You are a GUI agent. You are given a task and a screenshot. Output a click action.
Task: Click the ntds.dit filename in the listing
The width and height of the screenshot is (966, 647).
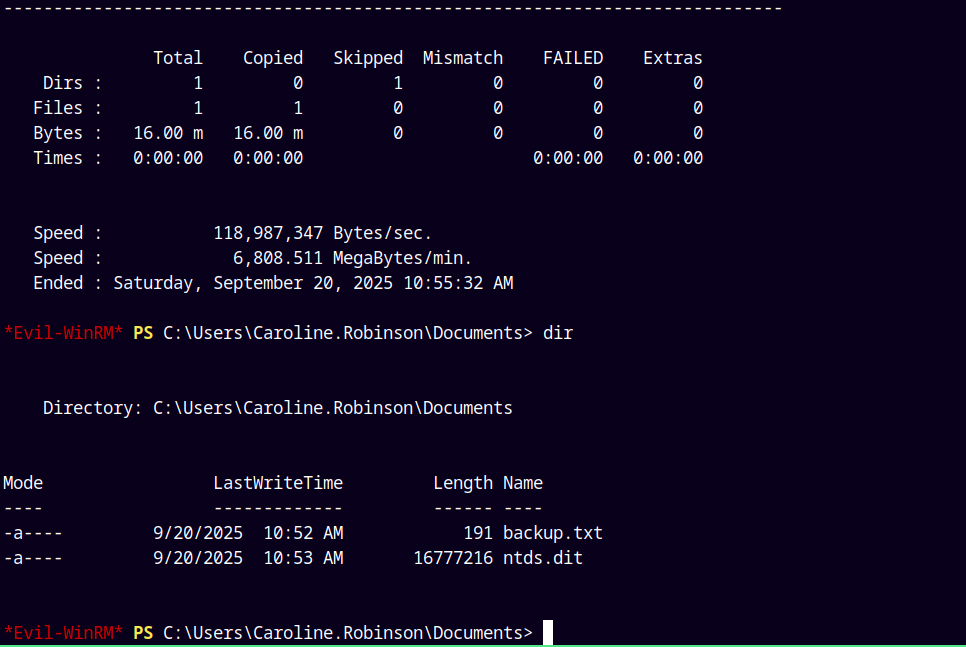[x=542, y=558]
